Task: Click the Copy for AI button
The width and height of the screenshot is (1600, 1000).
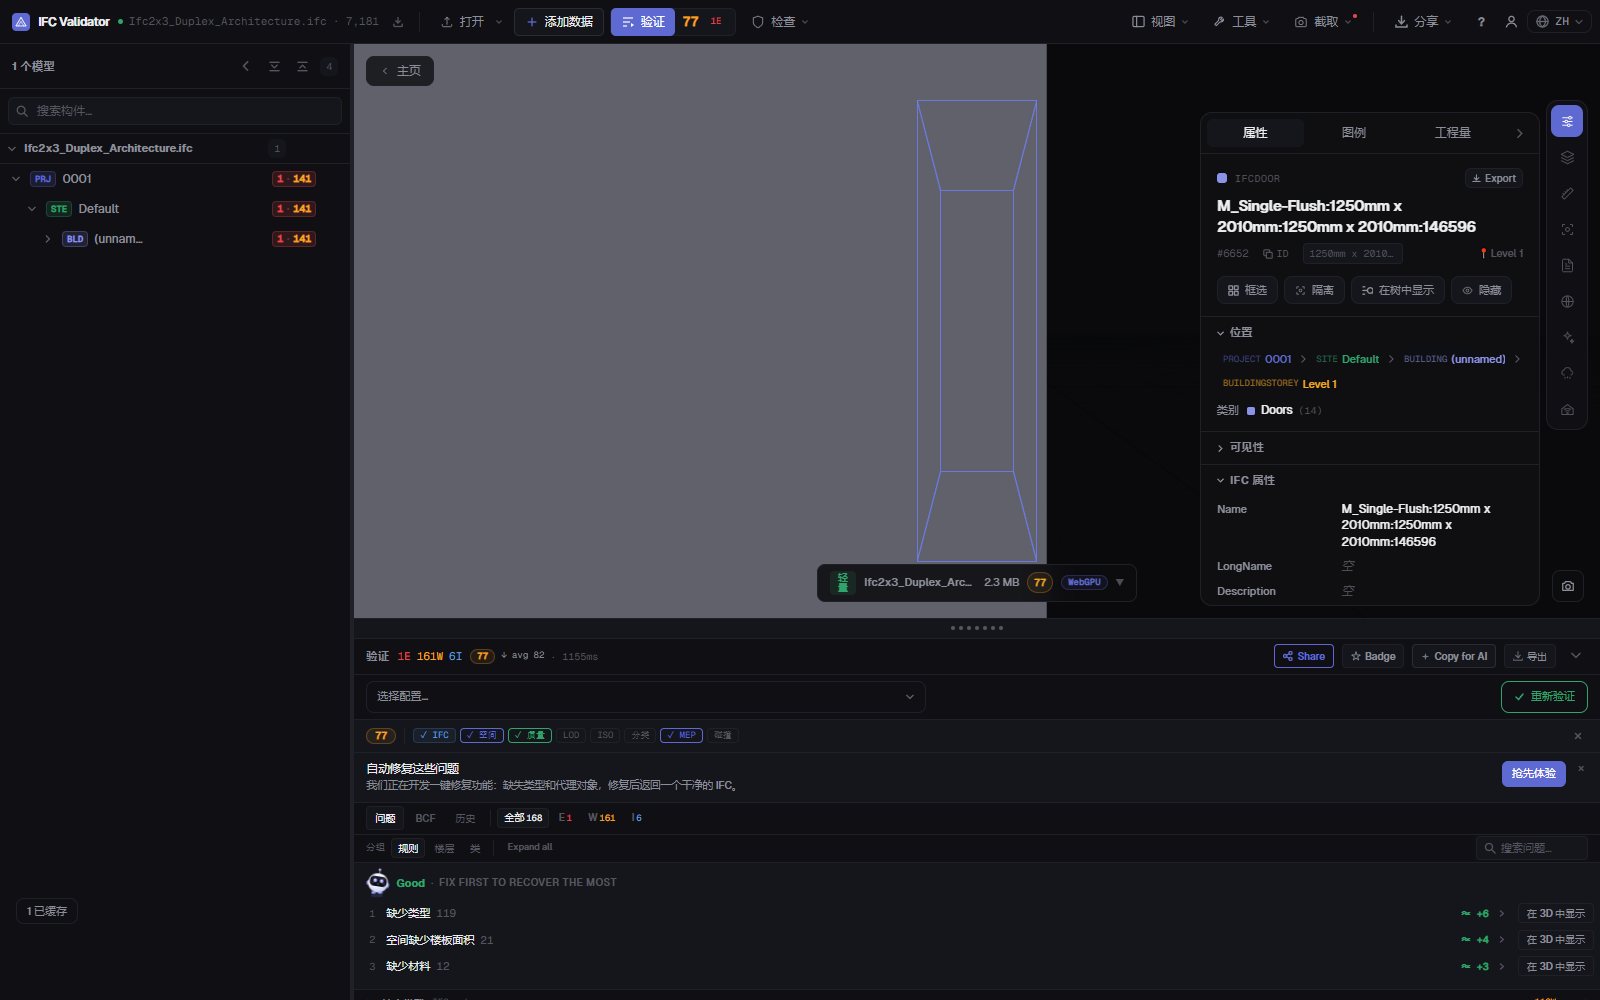Action: (1453, 656)
